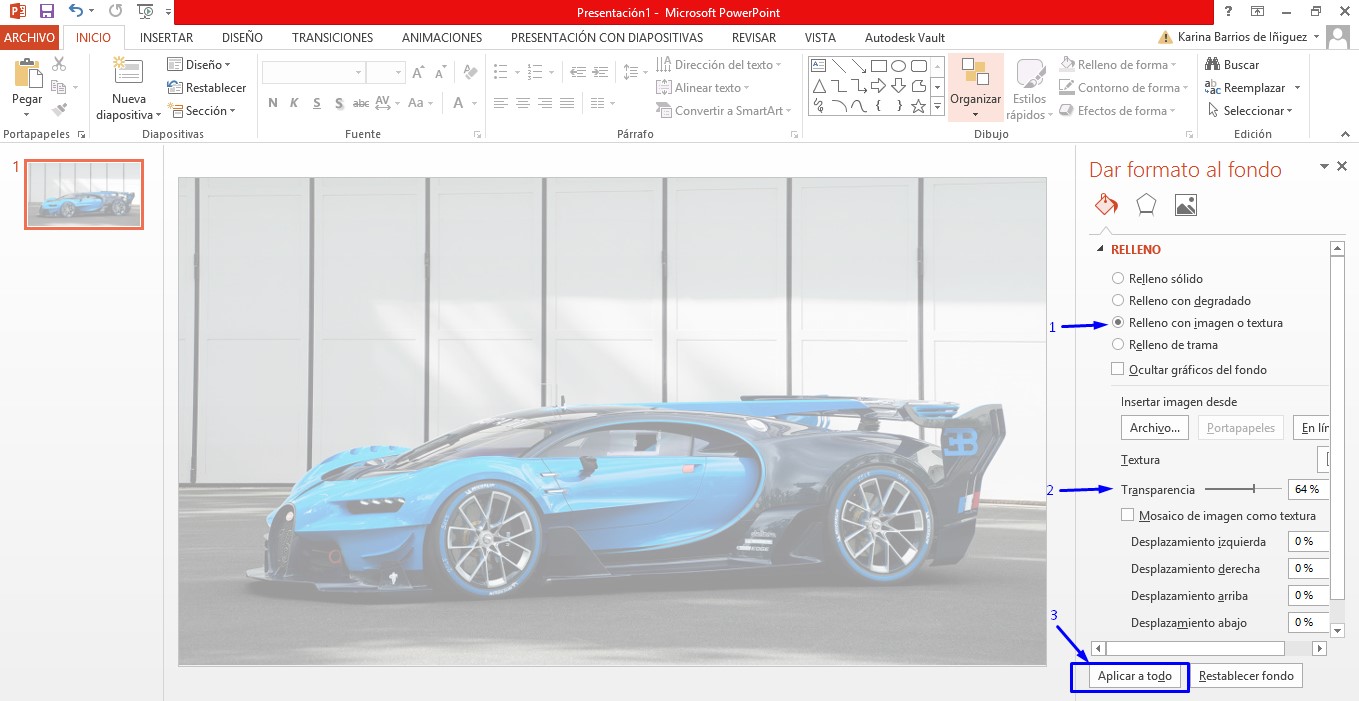Click the Transparencia 64 % value field
The width and height of the screenshot is (1359, 701).
pyautogui.click(x=1308, y=490)
